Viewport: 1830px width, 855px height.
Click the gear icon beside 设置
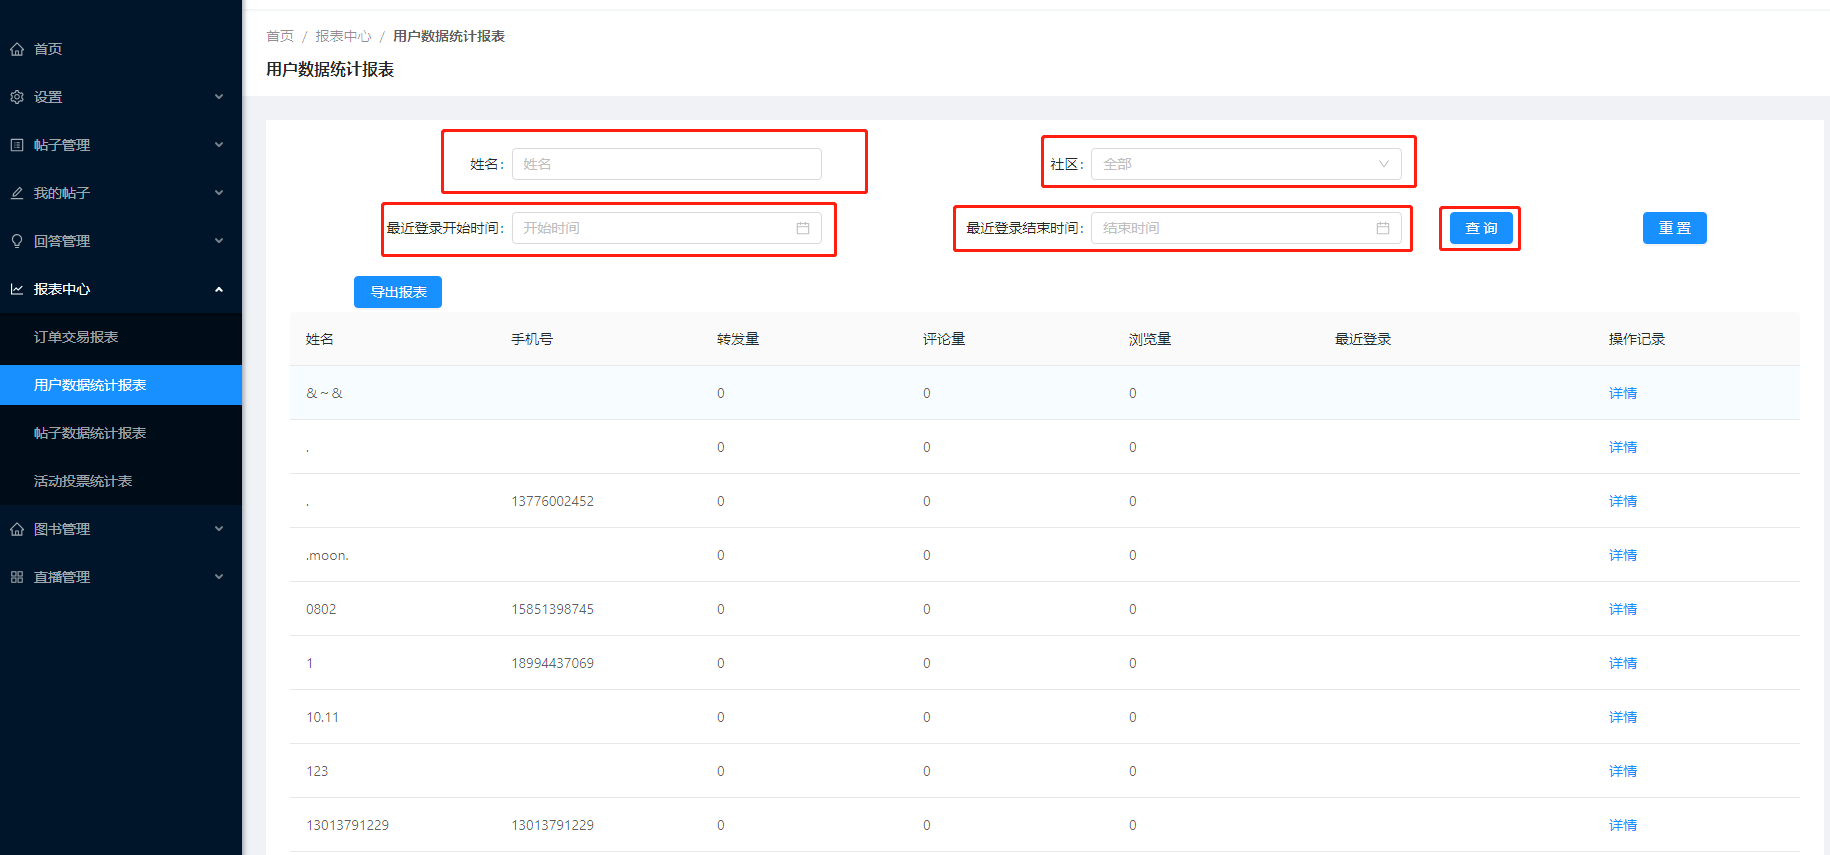pyautogui.click(x=17, y=97)
